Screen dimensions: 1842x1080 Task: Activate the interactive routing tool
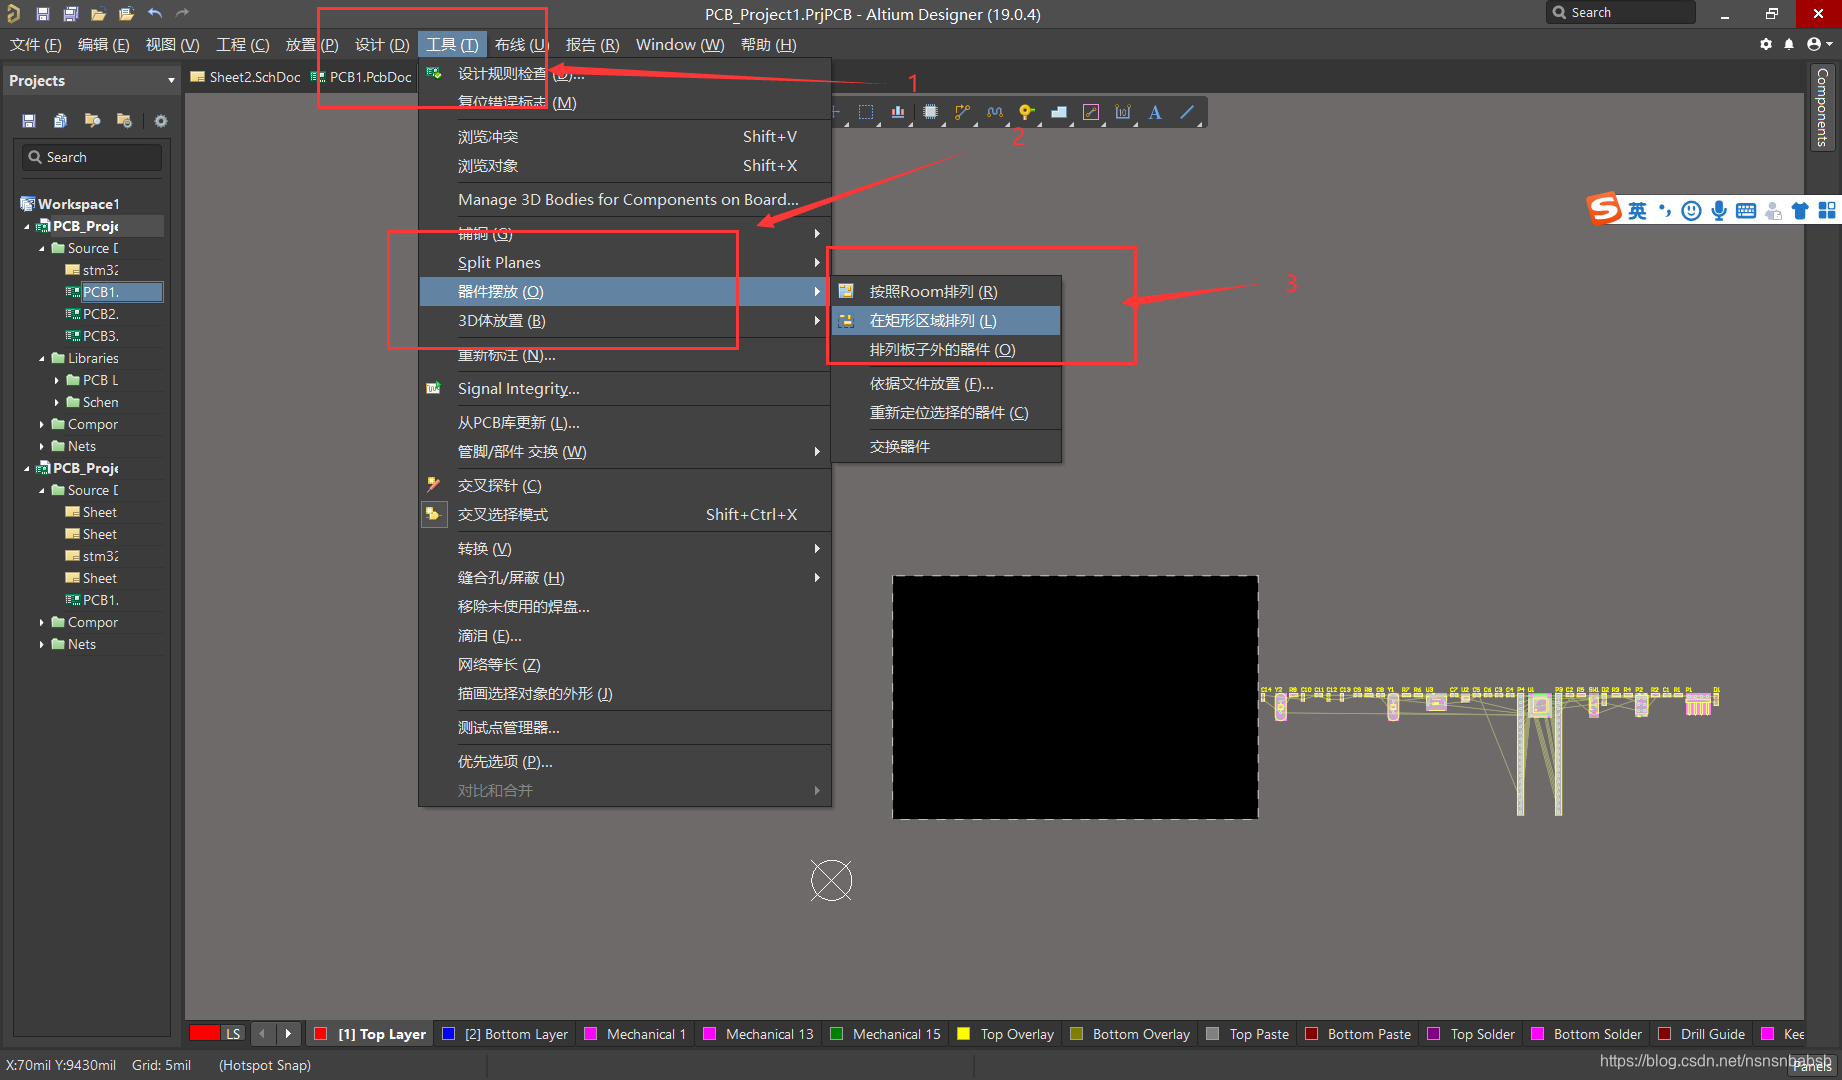[x=962, y=112]
